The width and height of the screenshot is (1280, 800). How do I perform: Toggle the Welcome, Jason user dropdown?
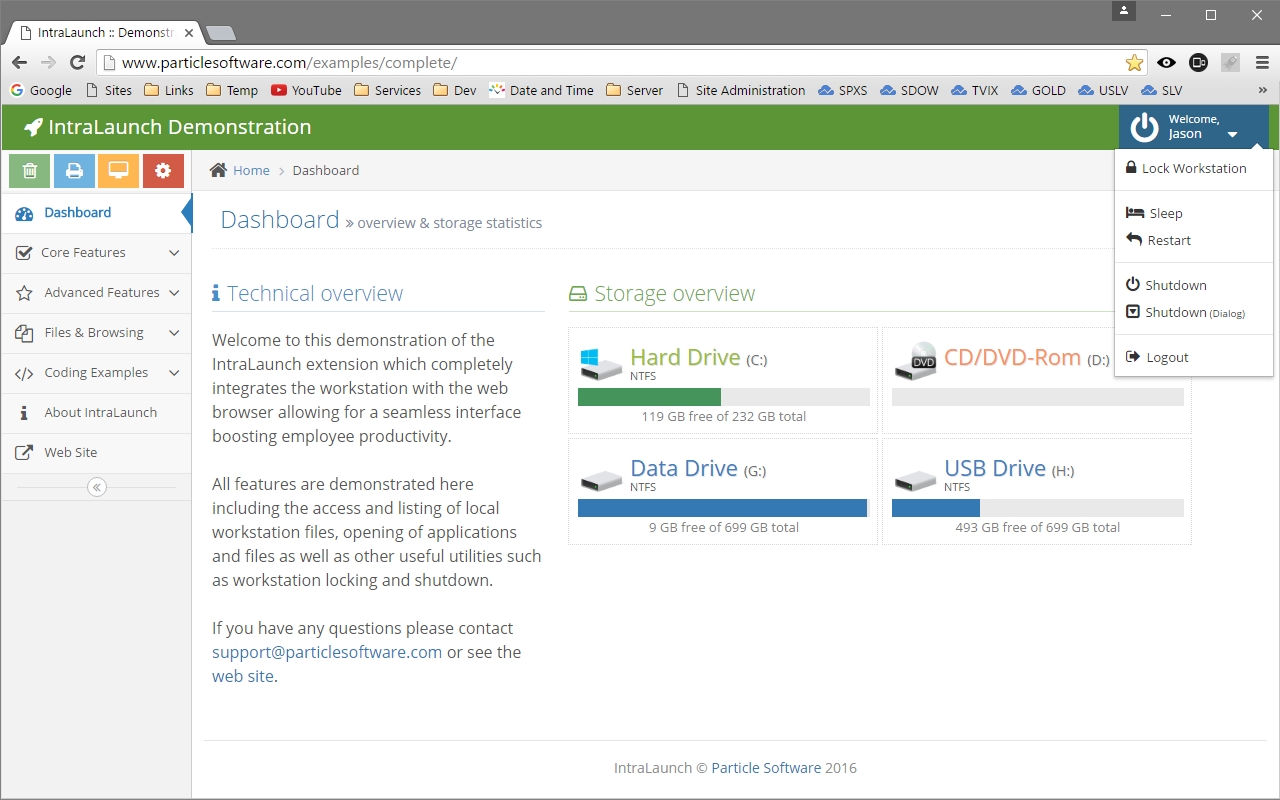tap(1194, 127)
